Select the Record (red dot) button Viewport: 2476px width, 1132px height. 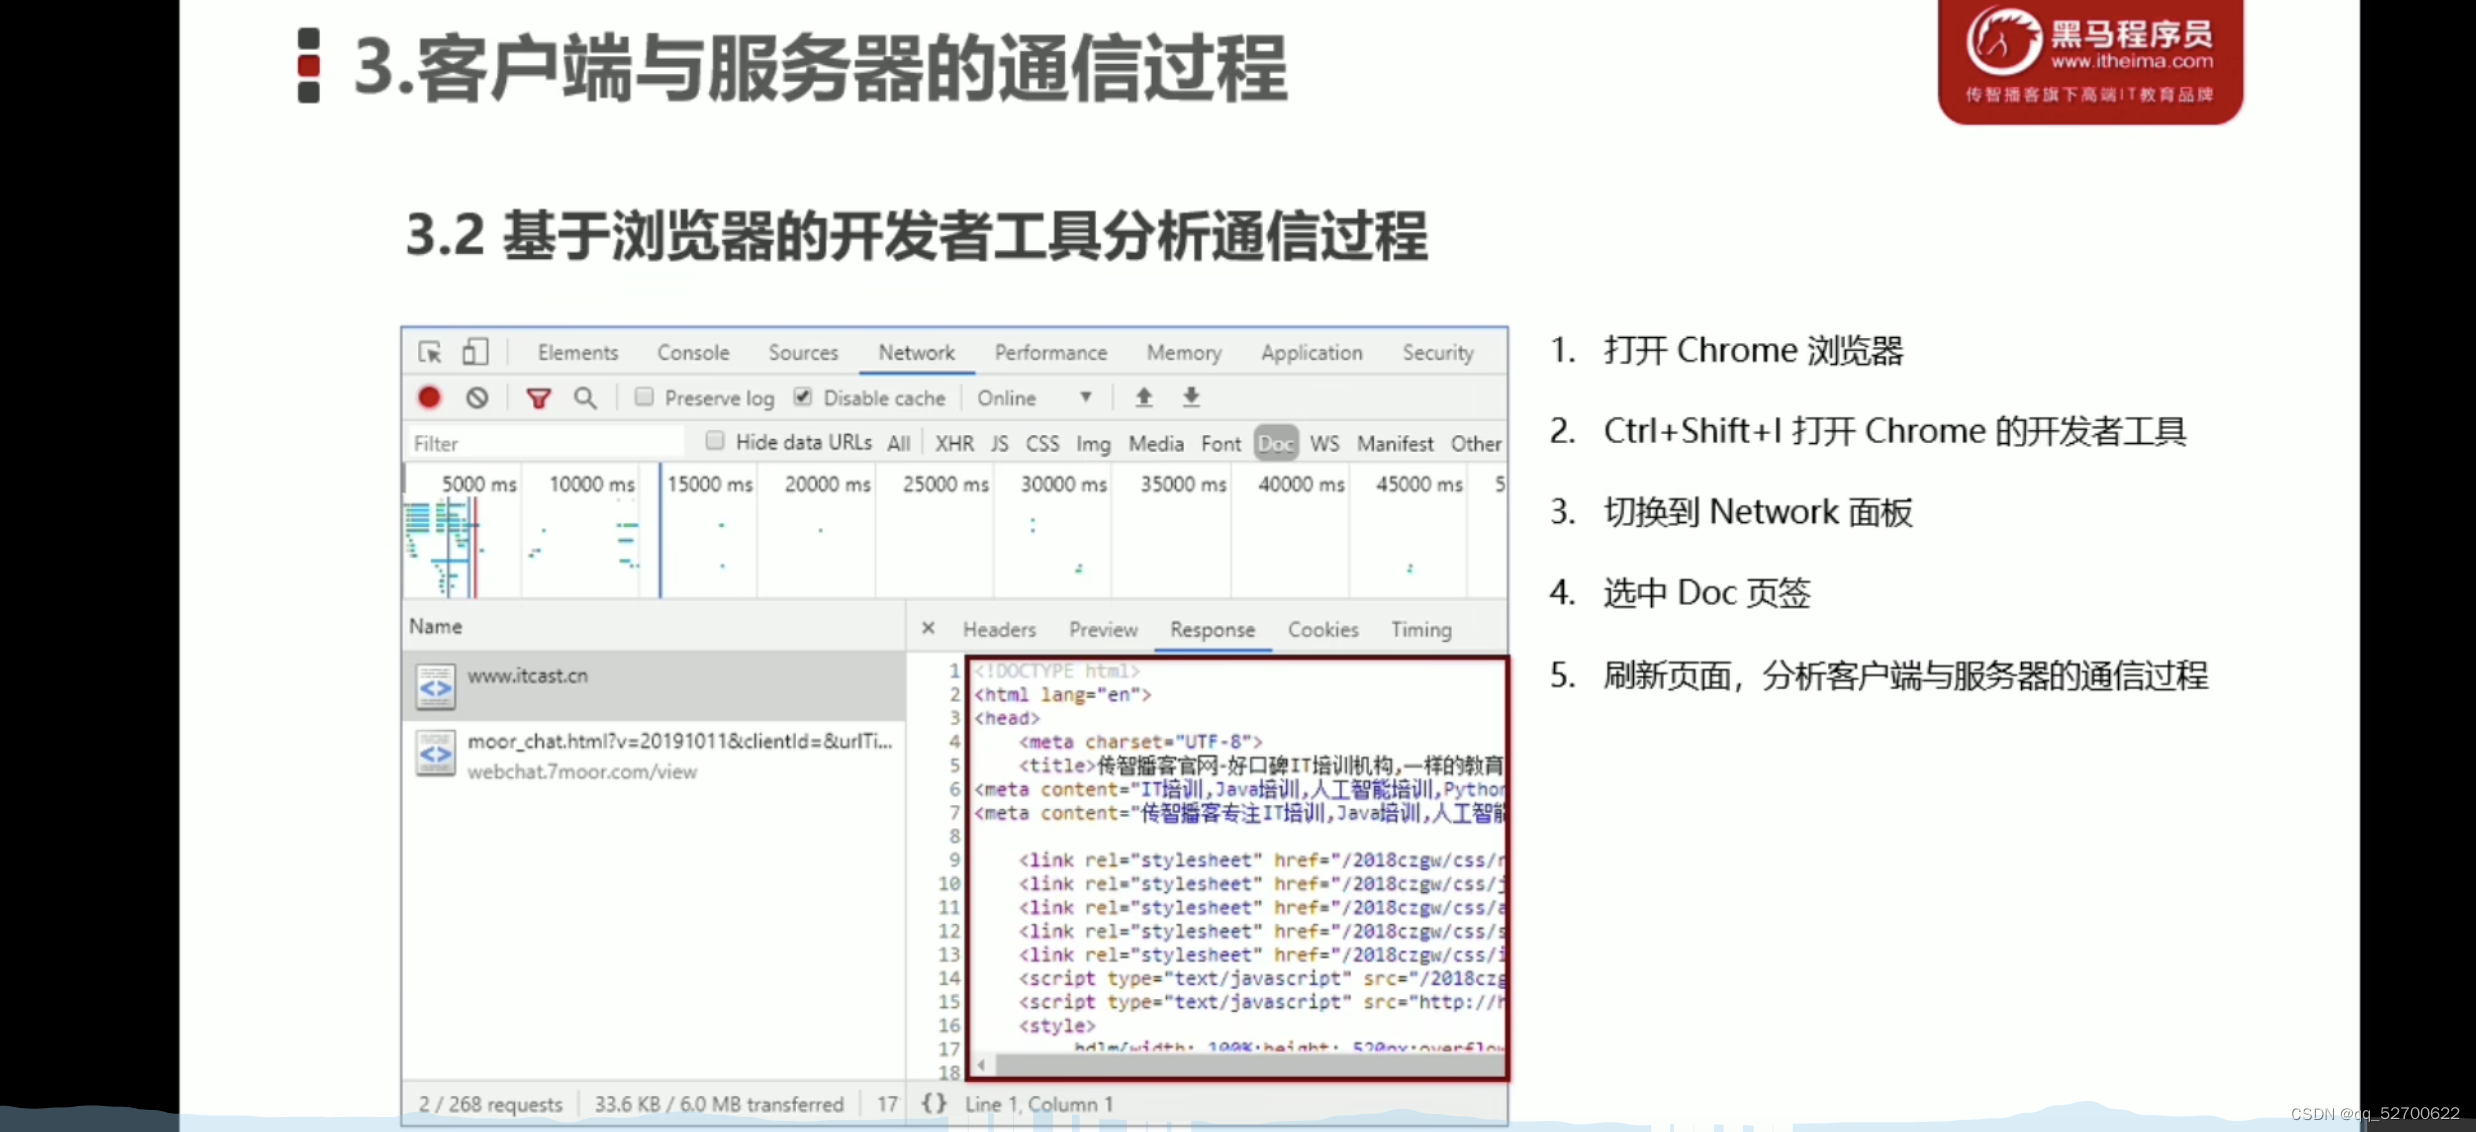coord(428,398)
